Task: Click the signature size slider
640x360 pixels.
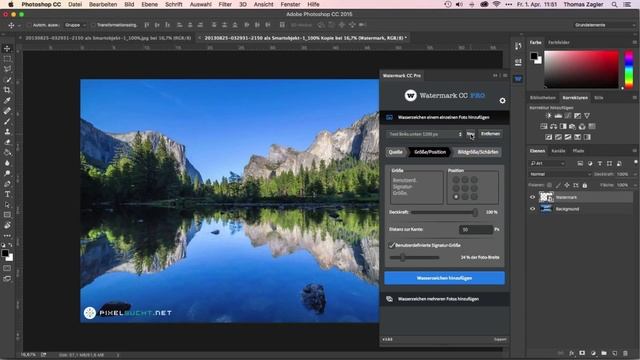Action: pos(414,258)
